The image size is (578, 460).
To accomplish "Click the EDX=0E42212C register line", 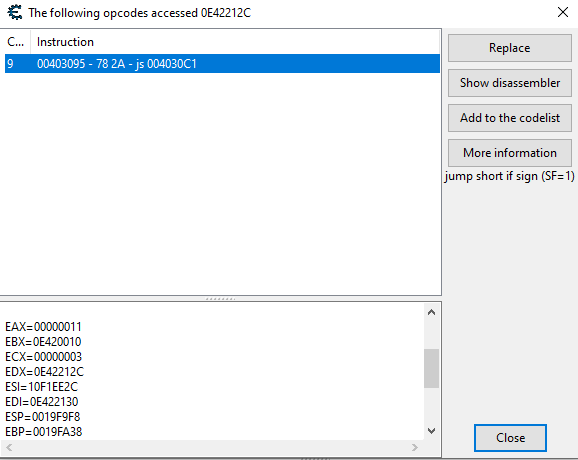I will pyautogui.click(x=44, y=372).
